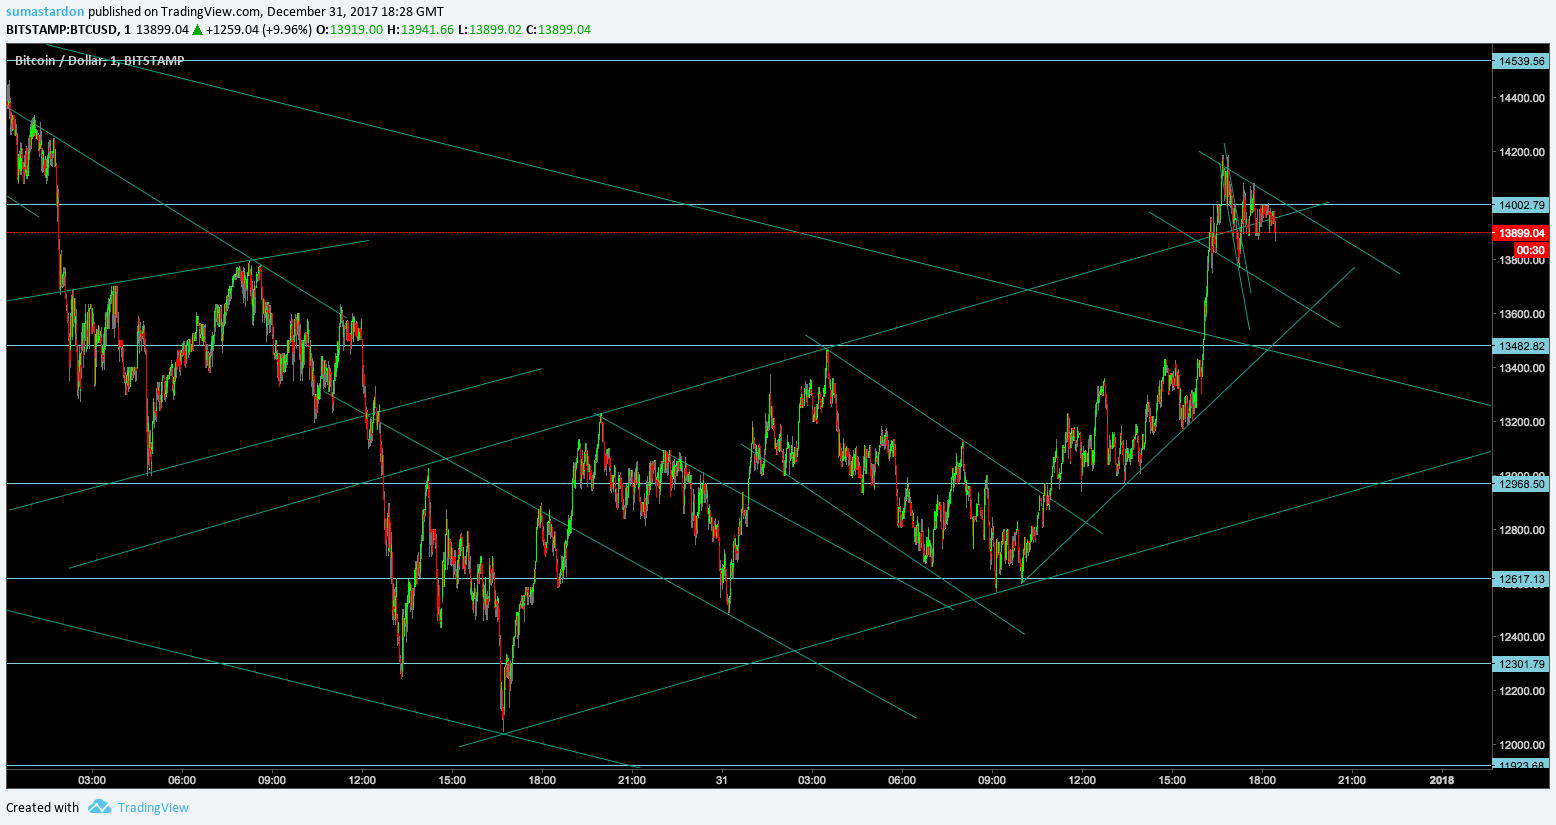The image size is (1556, 825).
Task: Click the TradingView logo icon beside Created with
Action: [x=98, y=807]
